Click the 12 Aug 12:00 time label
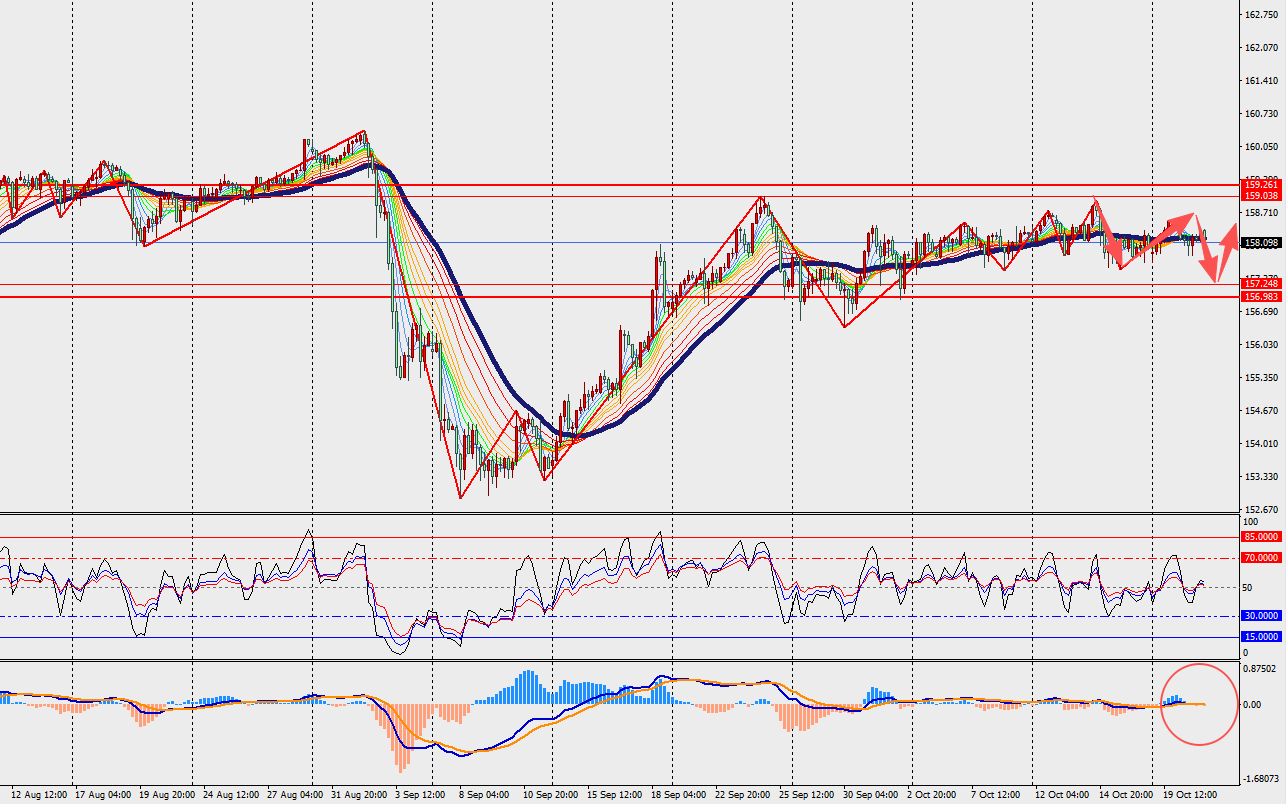Image resolution: width=1287 pixels, height=804 pixels. [x=39, y=795]
